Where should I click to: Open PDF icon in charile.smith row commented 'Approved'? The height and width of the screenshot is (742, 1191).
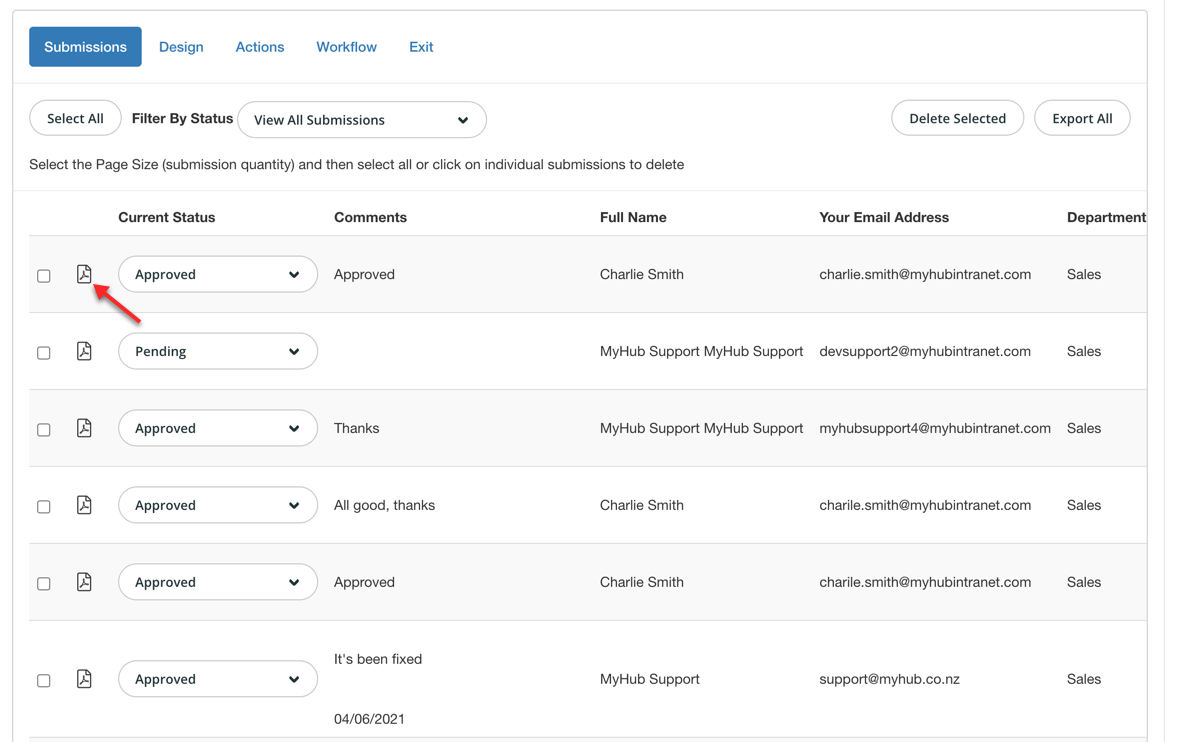pos(84,582)
